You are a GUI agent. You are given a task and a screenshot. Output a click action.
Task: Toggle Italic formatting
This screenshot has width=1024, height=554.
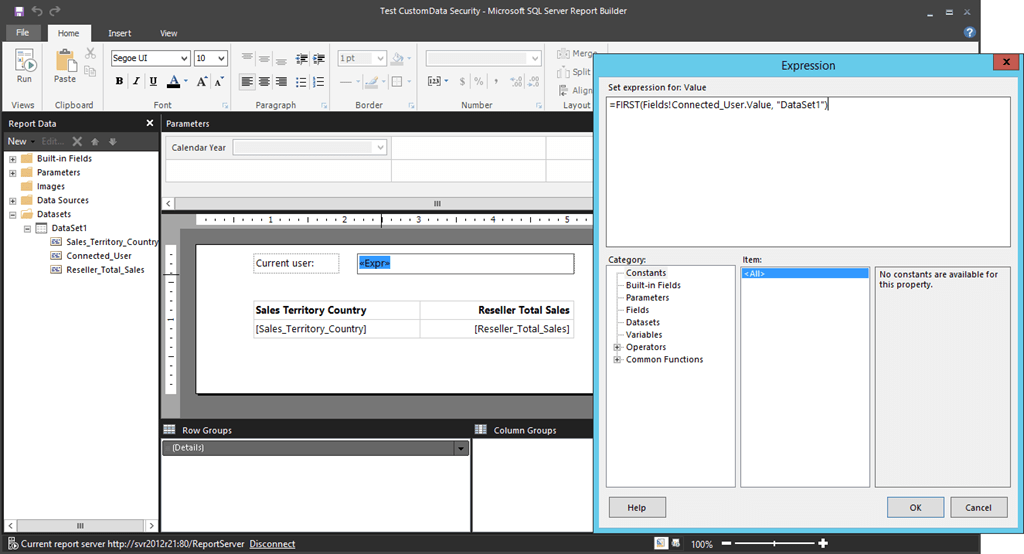coord(136,81)
